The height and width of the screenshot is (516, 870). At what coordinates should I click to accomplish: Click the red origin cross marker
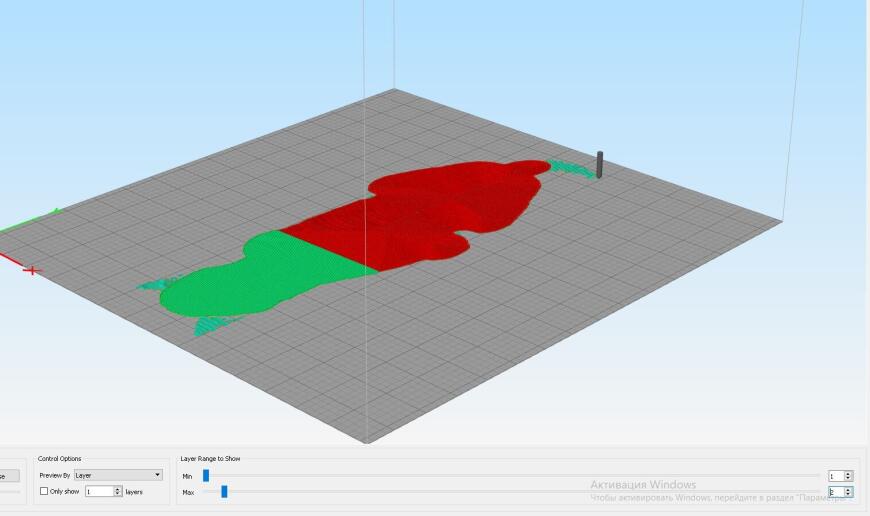32,270
